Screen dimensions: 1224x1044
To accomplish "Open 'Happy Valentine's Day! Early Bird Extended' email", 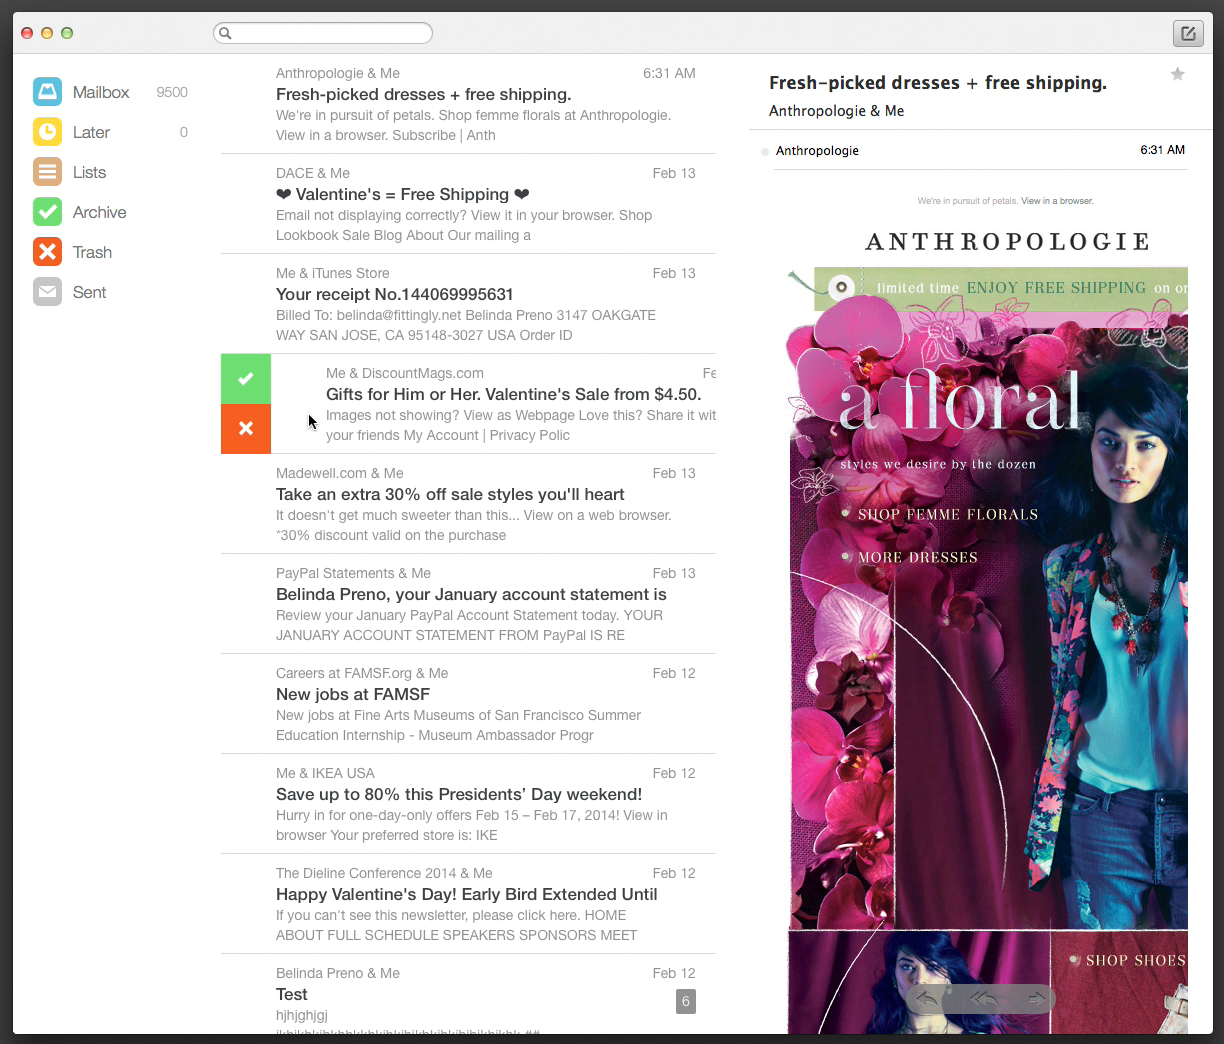I will click(x=468, y=904).
